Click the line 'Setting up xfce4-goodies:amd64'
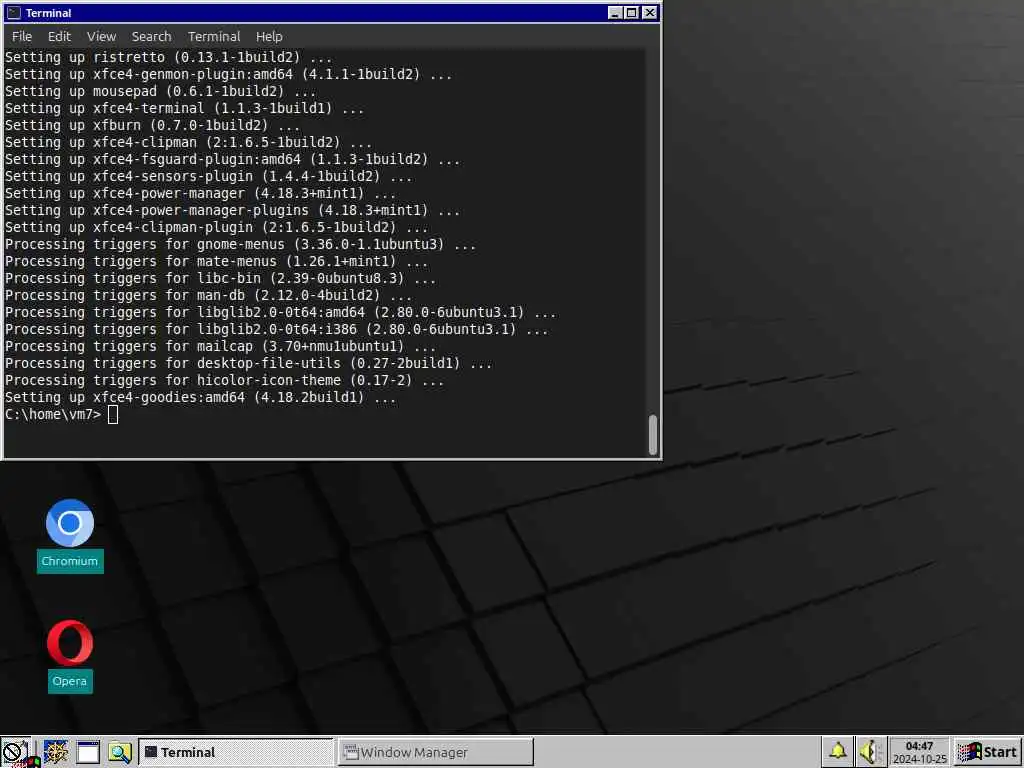 pyautogui.click(x=200, y=396)
